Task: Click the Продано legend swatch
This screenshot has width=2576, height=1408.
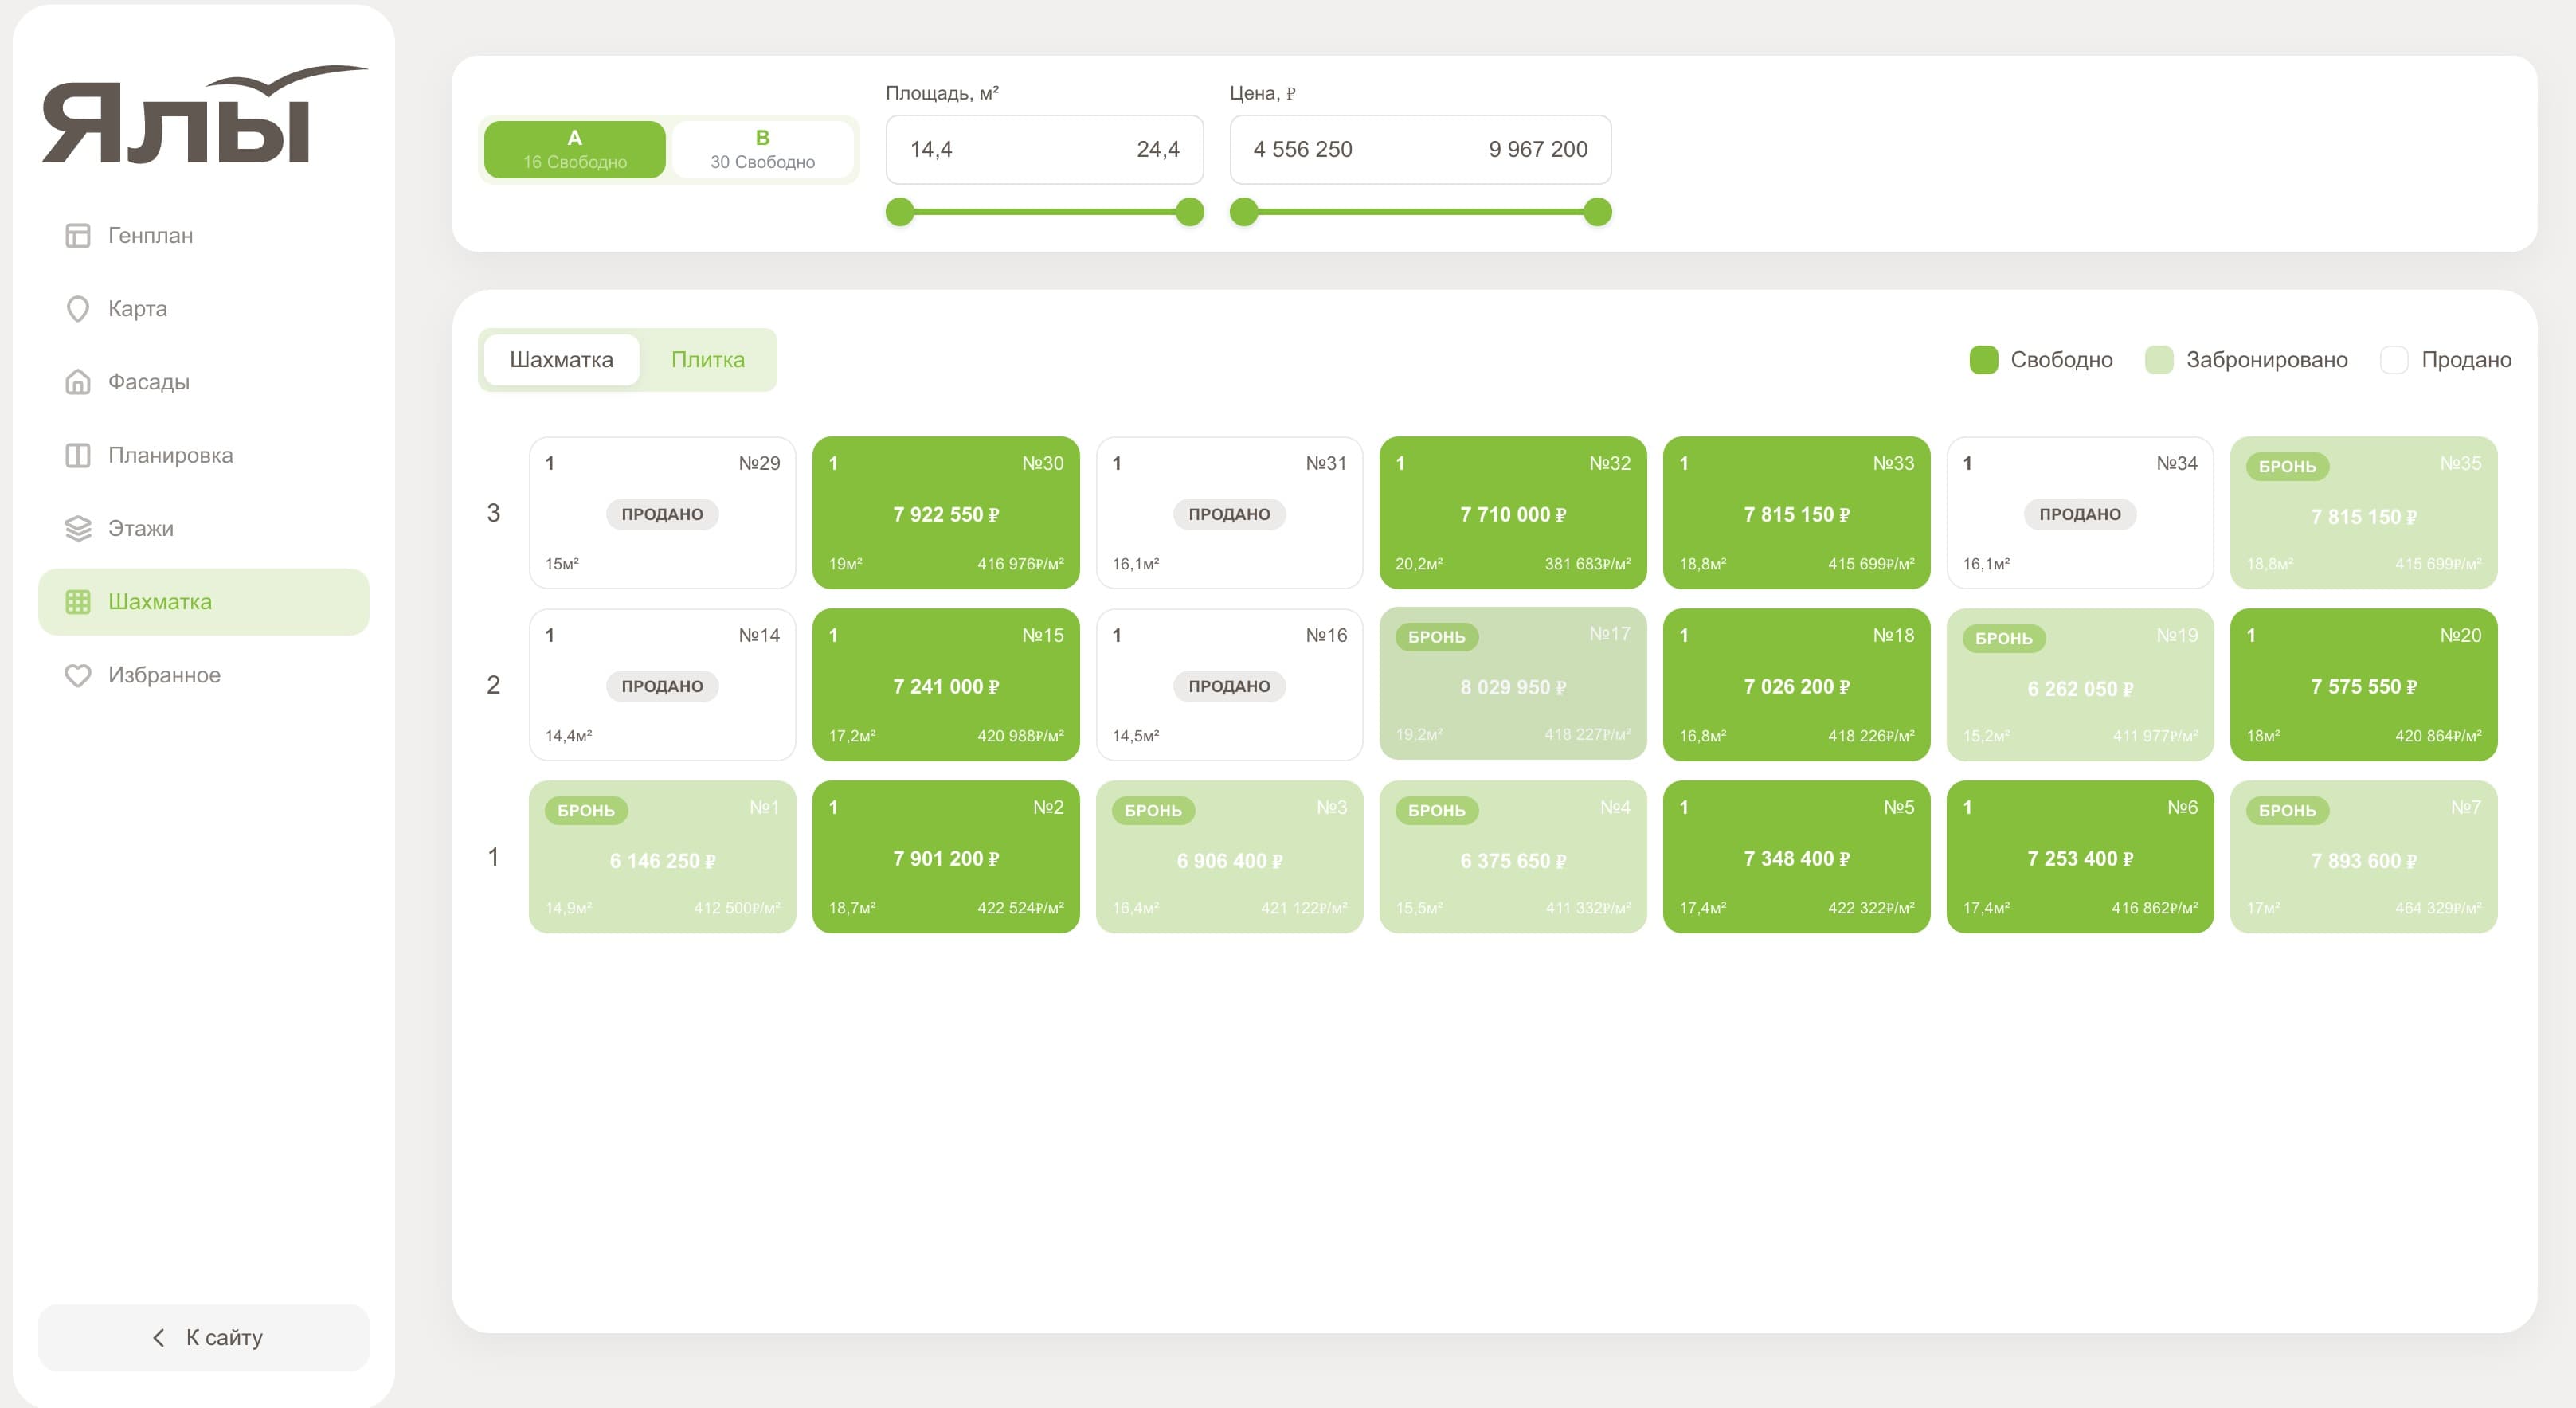Action: tap(2394, 360)
